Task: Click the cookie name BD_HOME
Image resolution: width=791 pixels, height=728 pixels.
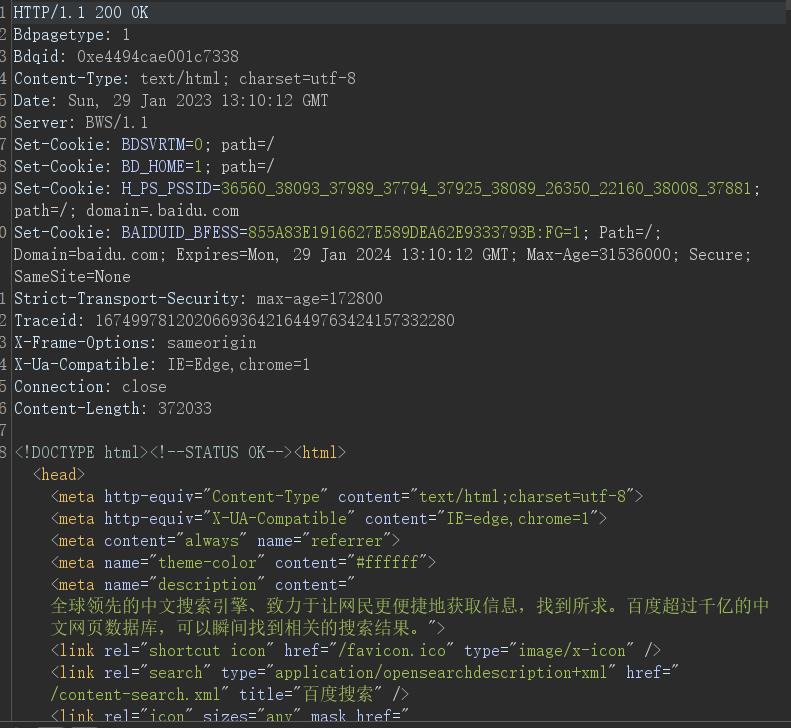Action: pyautogui.click(x=153, y=166)
